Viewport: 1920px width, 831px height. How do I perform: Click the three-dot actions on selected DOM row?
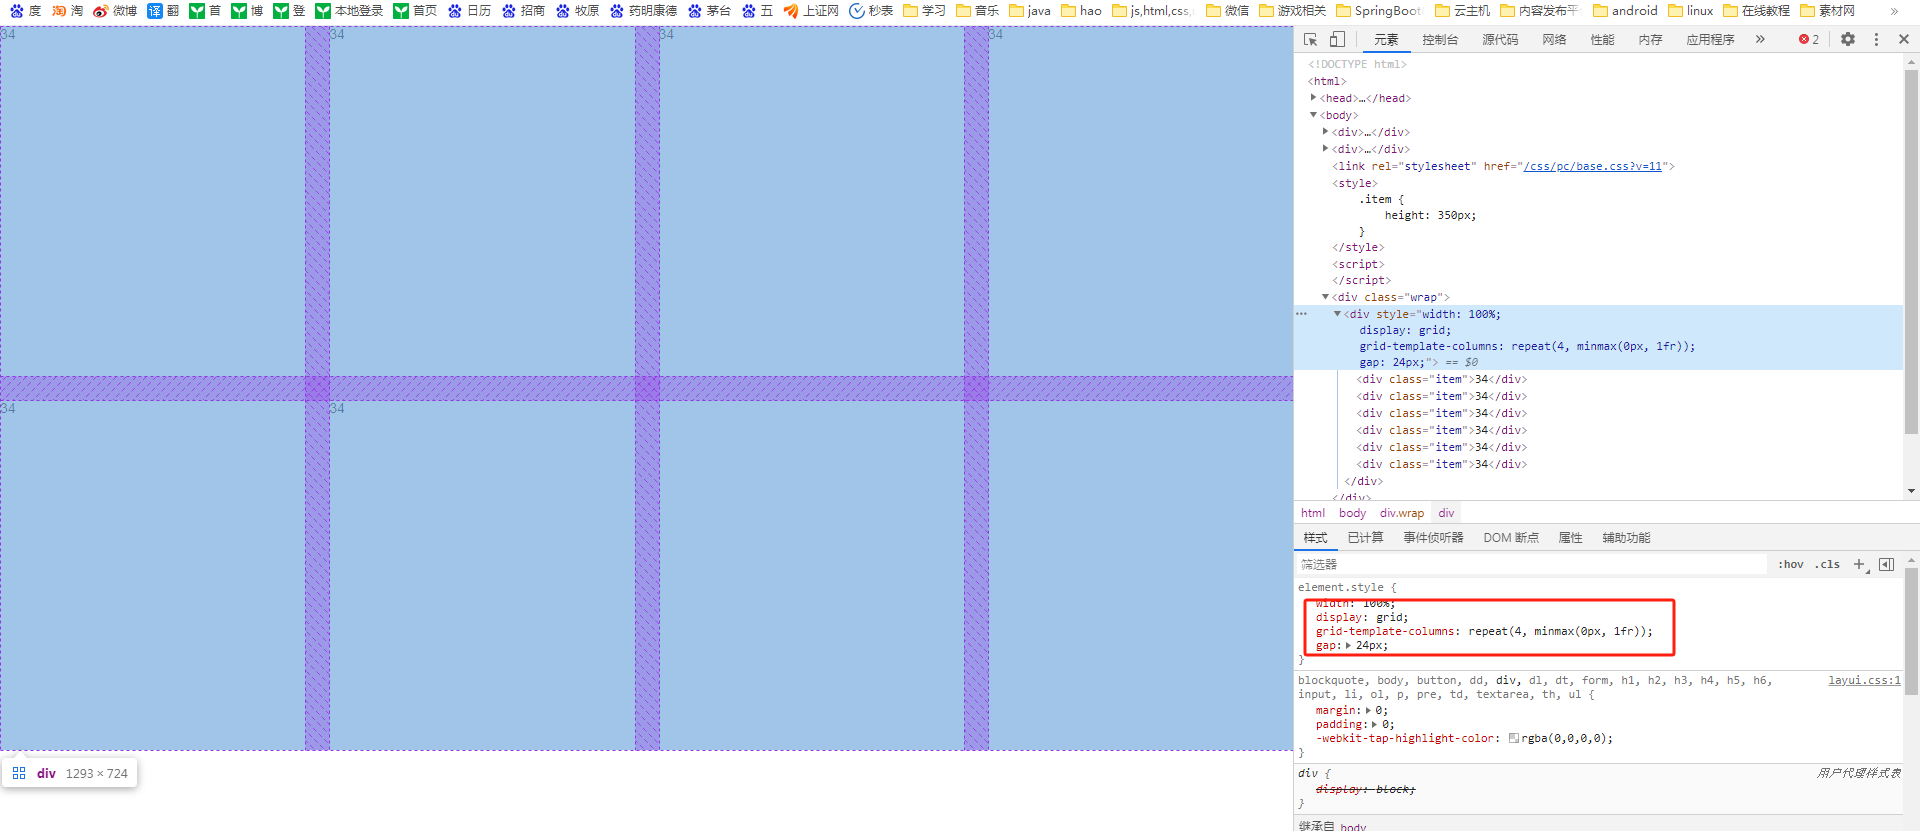click(1301, 314)
